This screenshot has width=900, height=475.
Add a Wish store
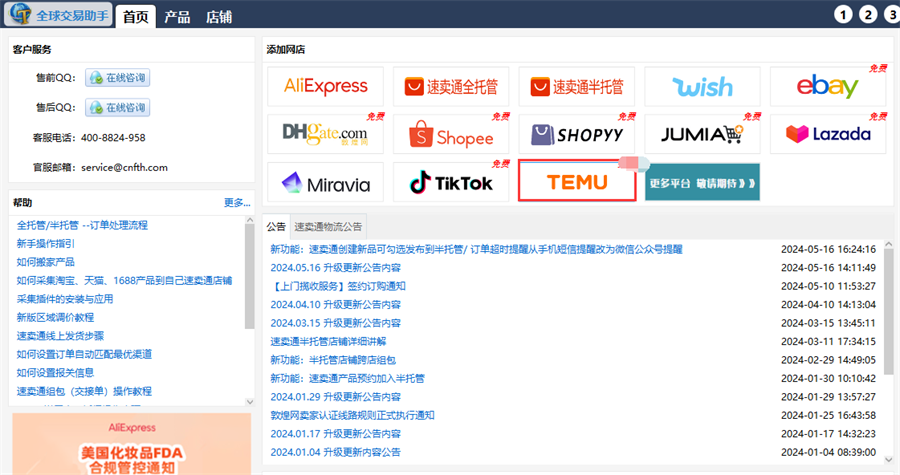[703, 87]
